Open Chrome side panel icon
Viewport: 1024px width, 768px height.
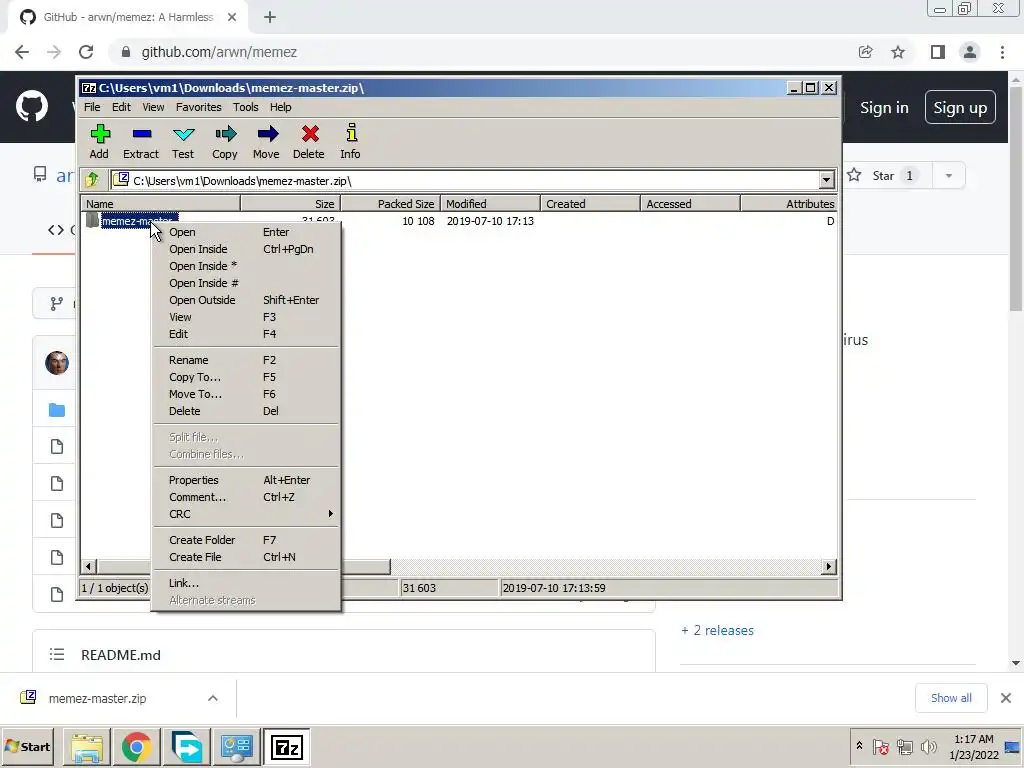tap(938, 52)
